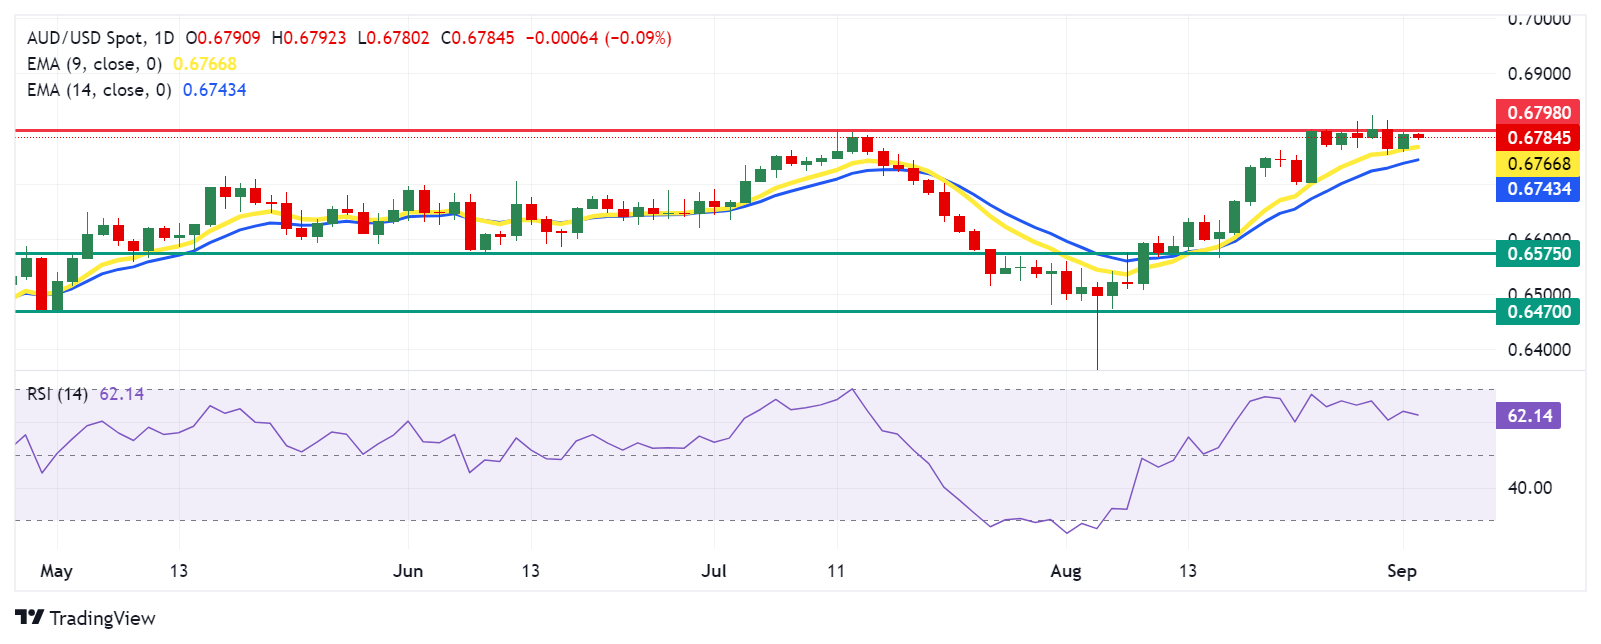Select the blue 0.67434 EMA price tag

1538,189
